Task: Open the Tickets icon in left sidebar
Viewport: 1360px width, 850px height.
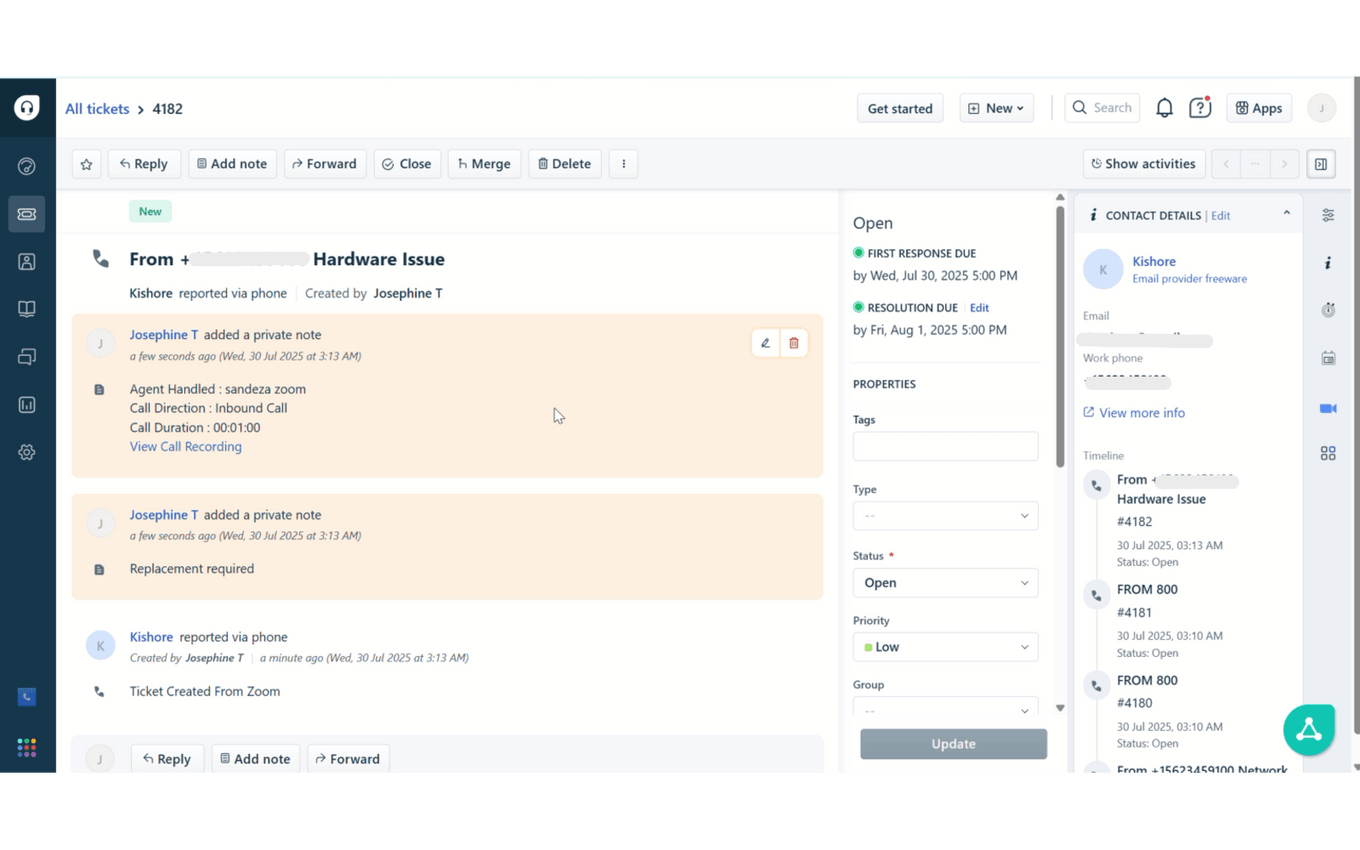Action: 27,214
